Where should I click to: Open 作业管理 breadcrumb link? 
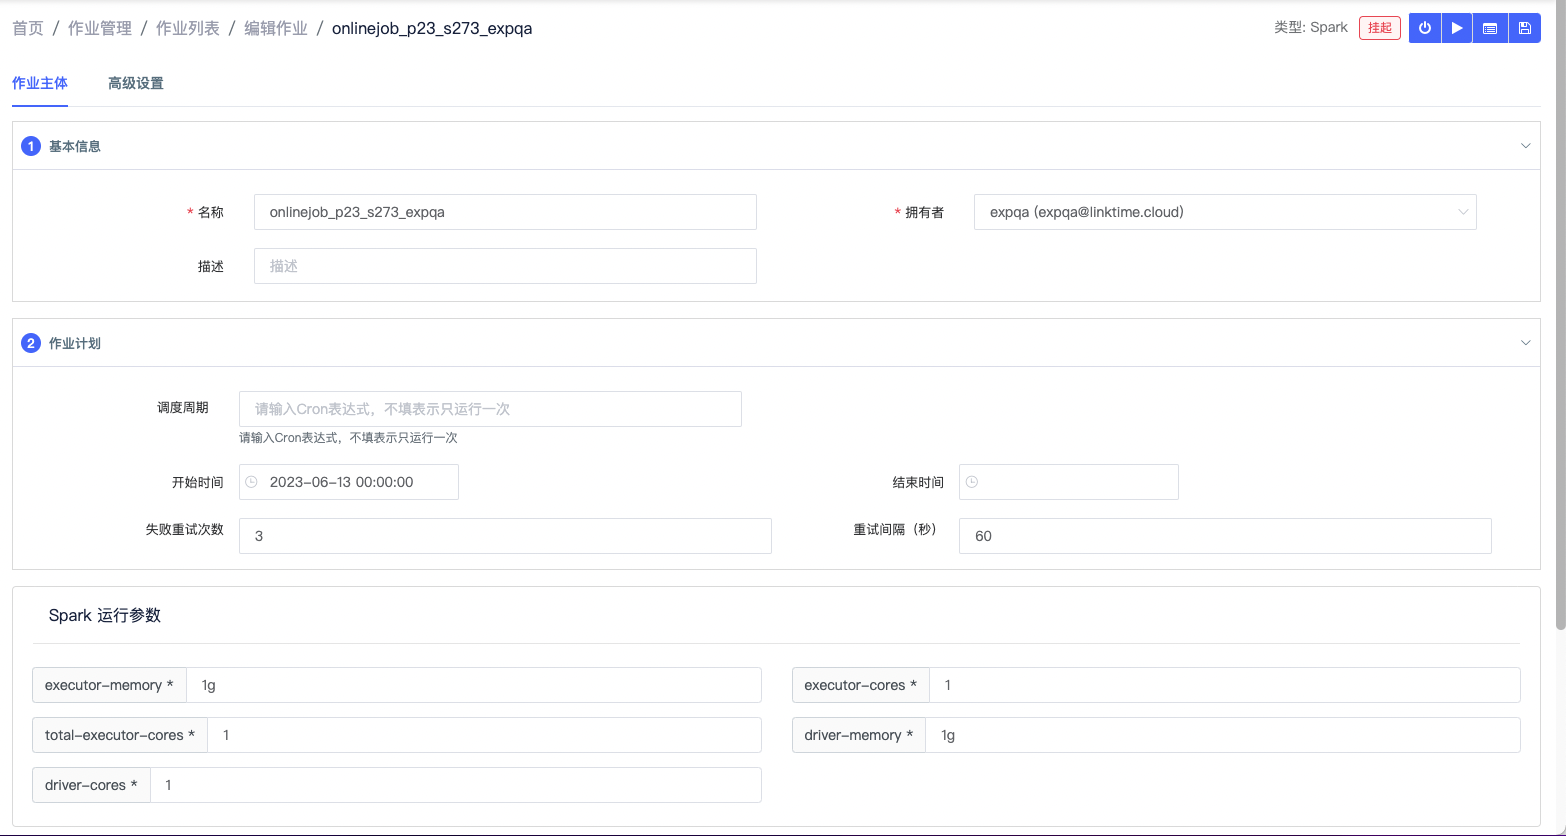[x=100, y=28]
